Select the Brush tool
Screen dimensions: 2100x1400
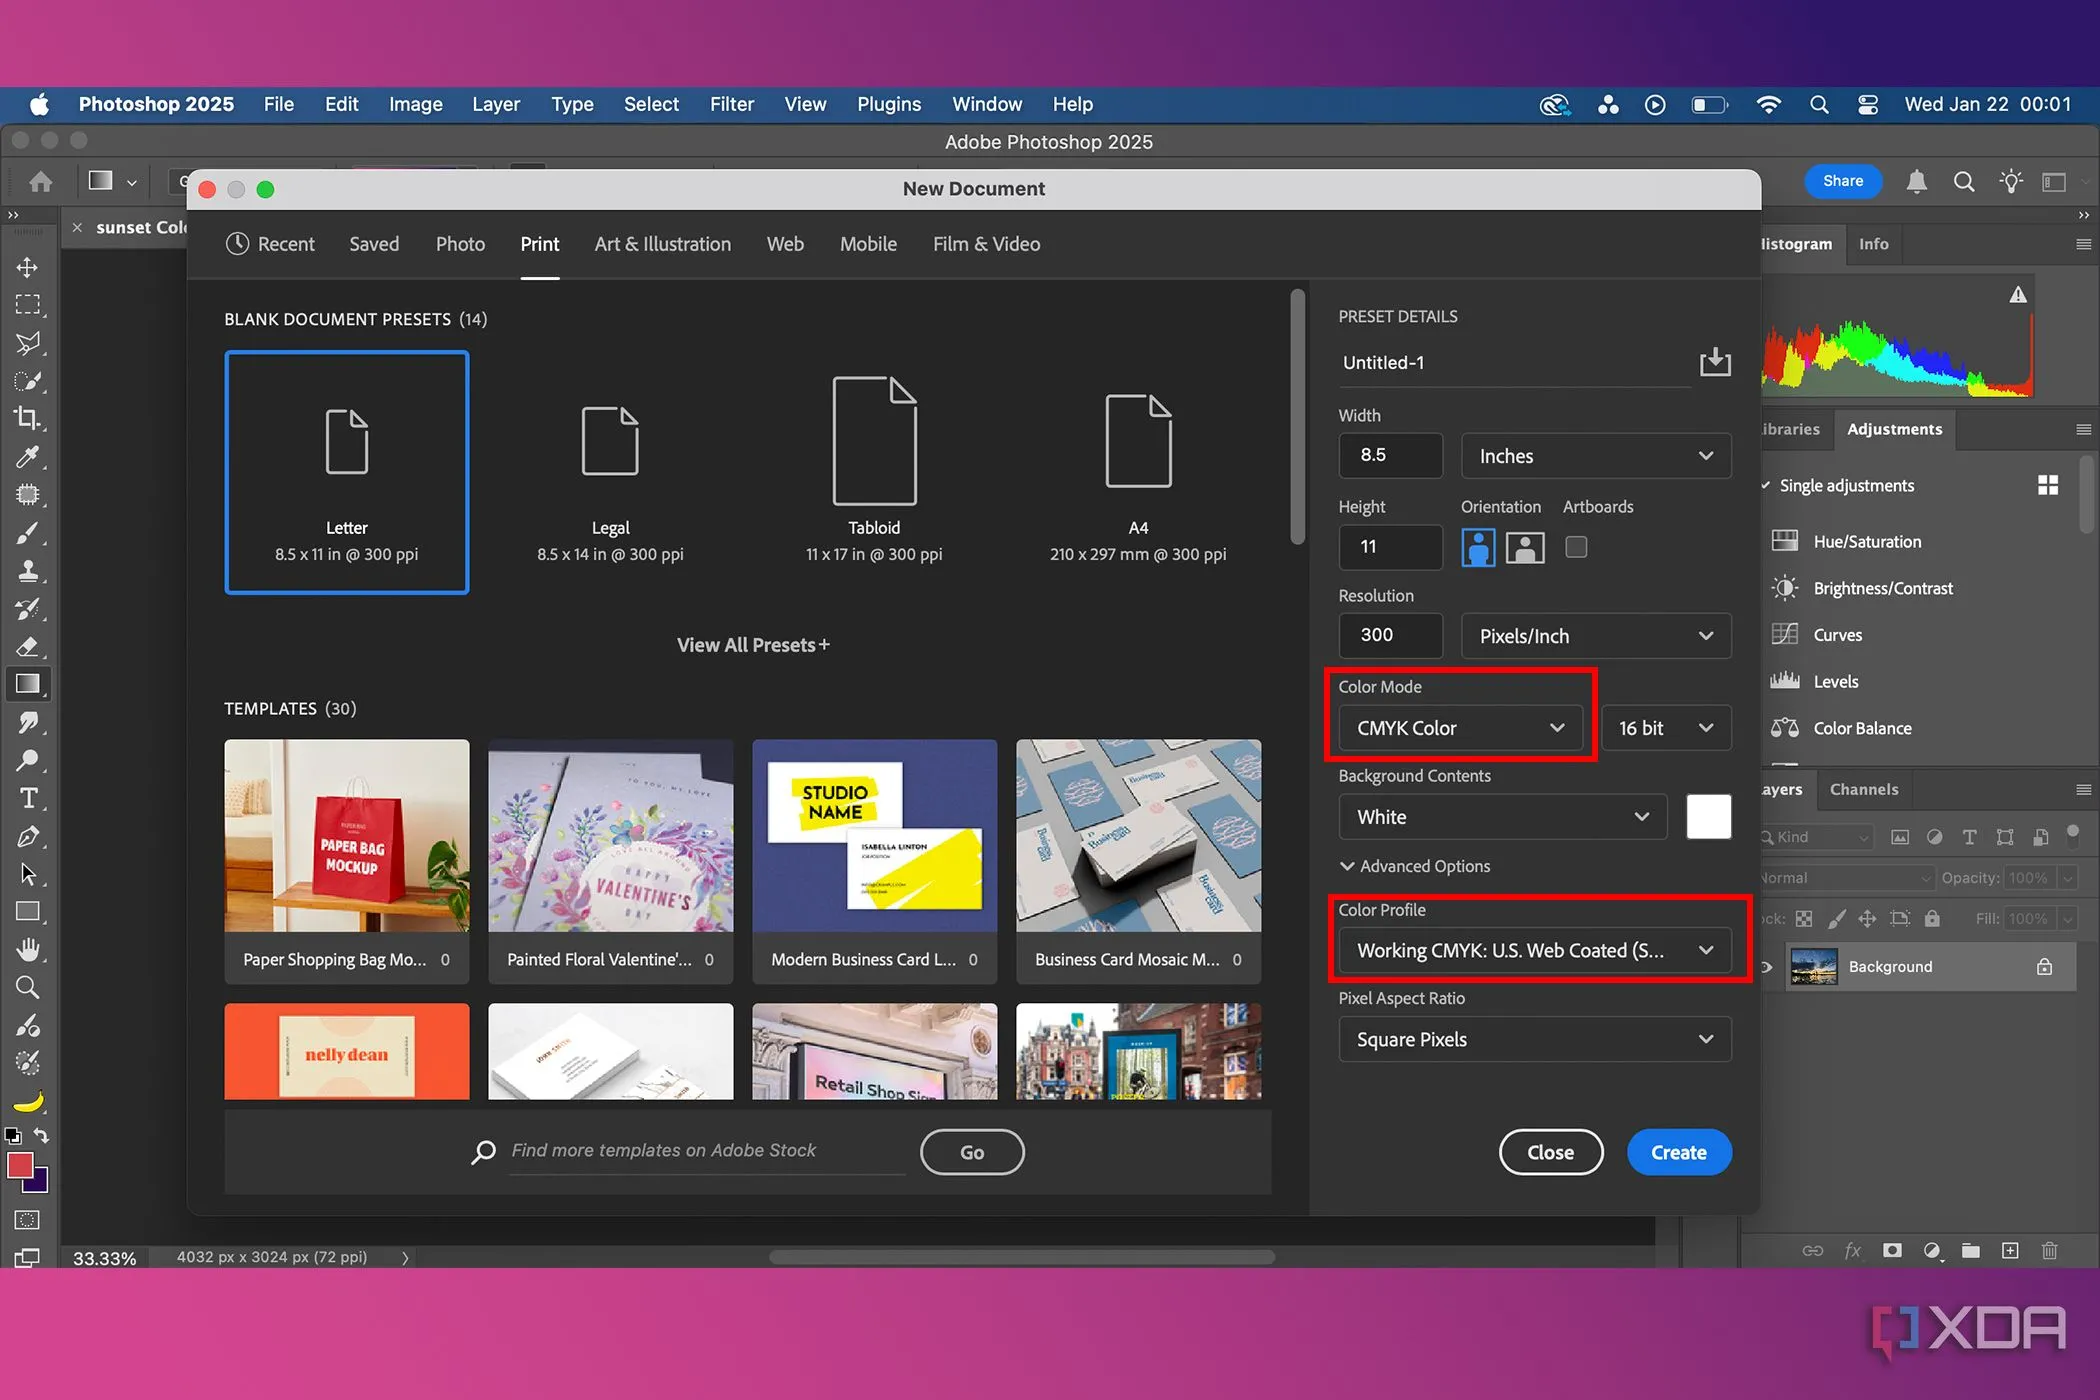[x=27, y=533]
